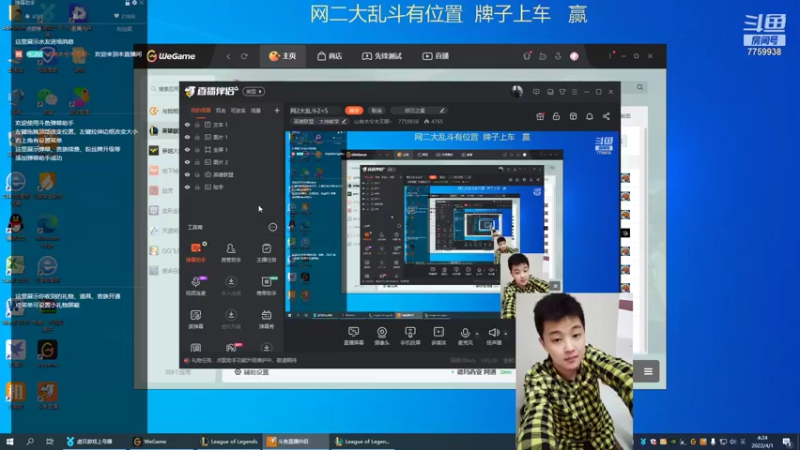Click the WeGame search magnifier icon

click(640, 87)
